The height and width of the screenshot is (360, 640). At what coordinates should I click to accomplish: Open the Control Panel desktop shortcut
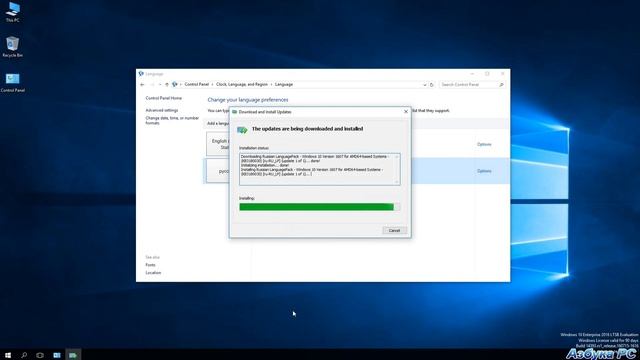point(13,82)
